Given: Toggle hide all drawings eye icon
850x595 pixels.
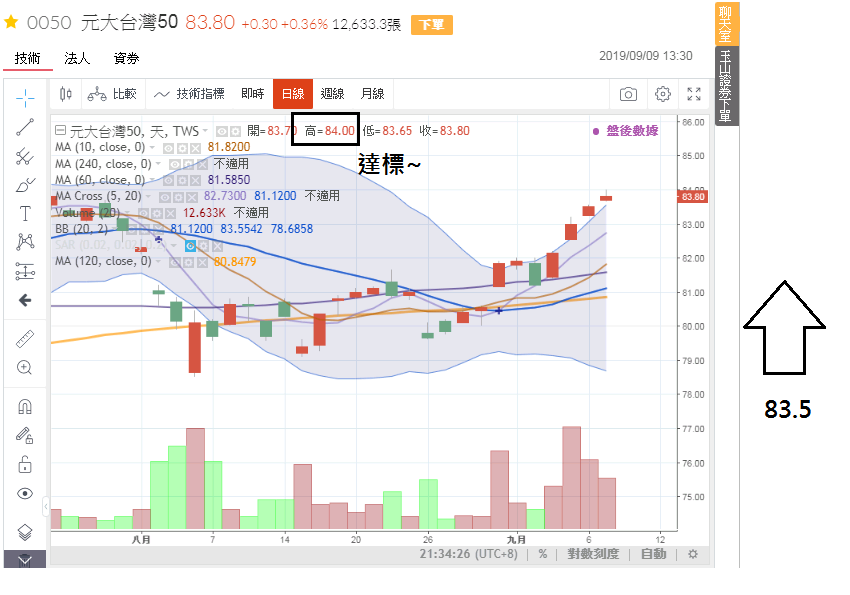Looking at the screenshot, I should click(25, 493).
